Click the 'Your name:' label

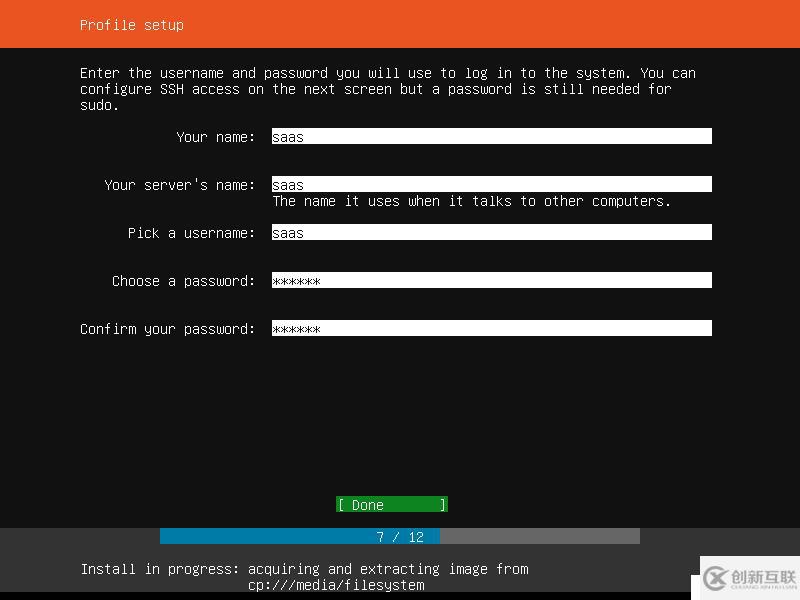(x=215, y=137)
